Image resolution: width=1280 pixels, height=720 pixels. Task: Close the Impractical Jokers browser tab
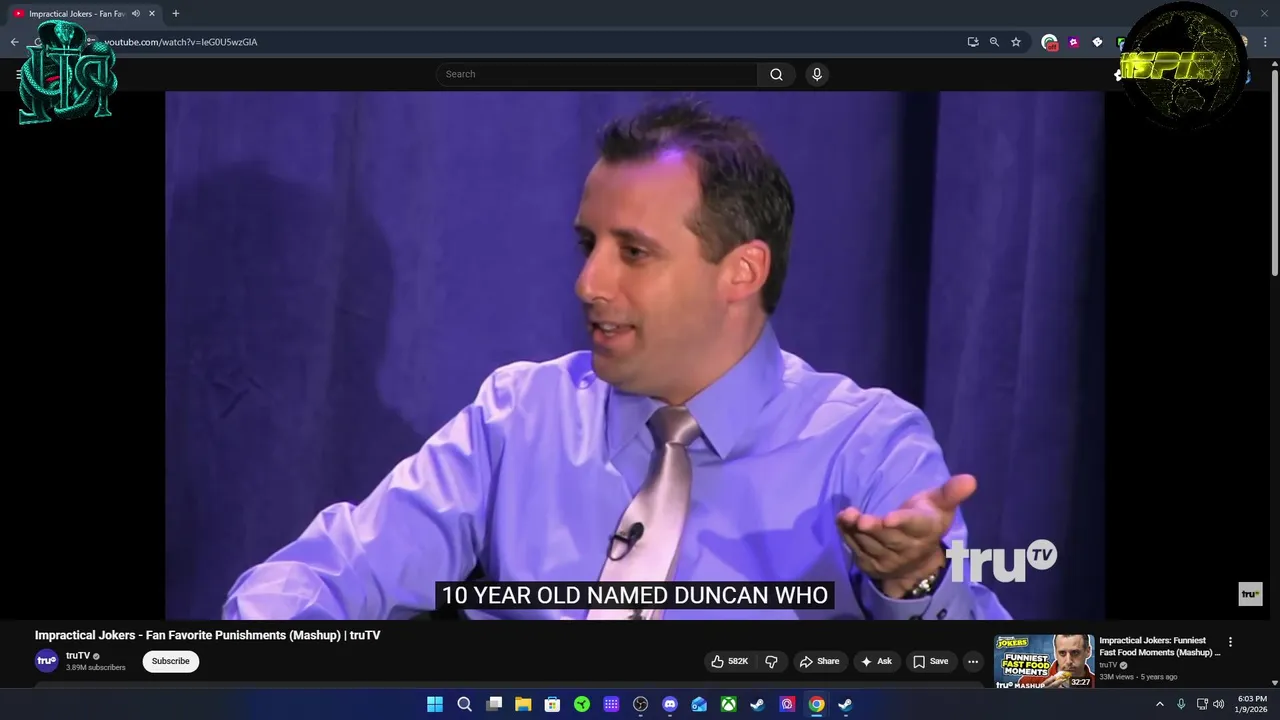tap(152, 14)
